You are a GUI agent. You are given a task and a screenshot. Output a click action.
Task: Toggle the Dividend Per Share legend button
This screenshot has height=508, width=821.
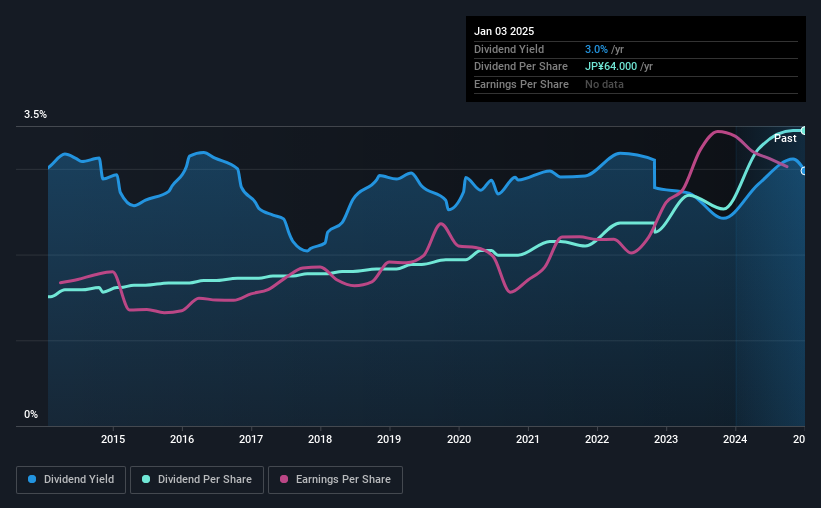[x=197, y=480]
